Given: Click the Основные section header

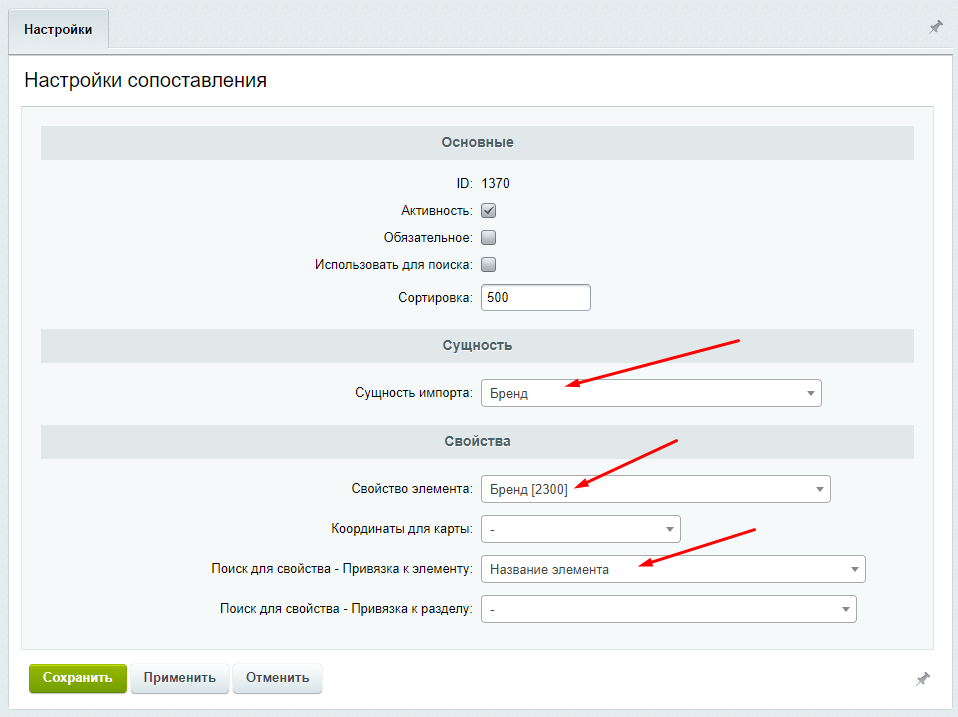Looking at the screenshot, I should point(477,143).
